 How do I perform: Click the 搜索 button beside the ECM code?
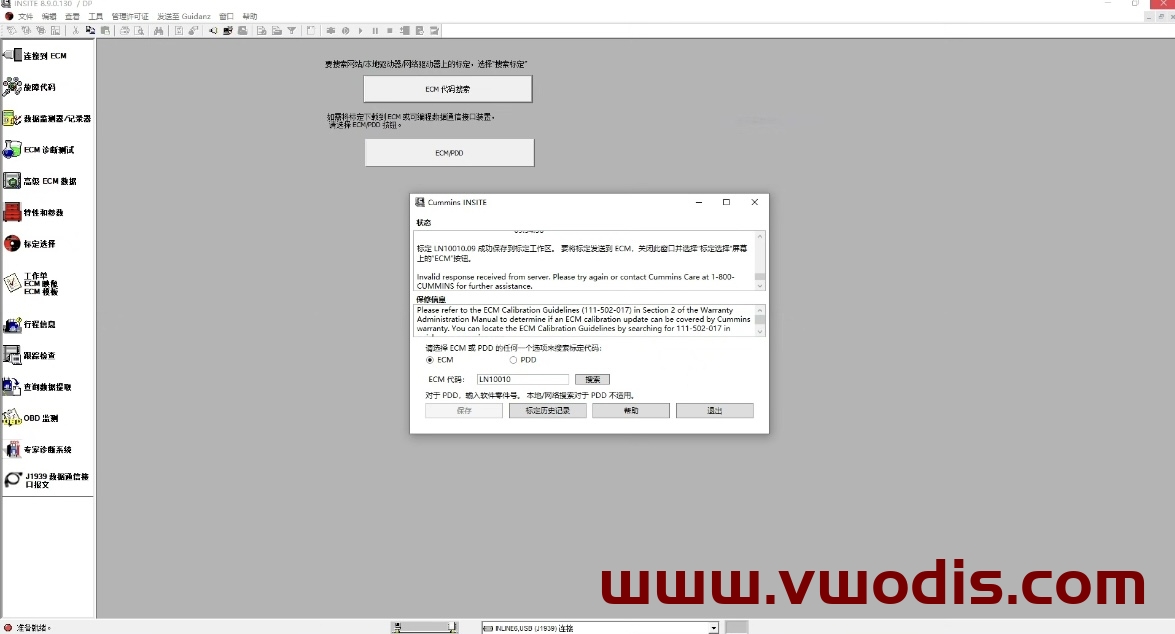(x=593, y=379)
